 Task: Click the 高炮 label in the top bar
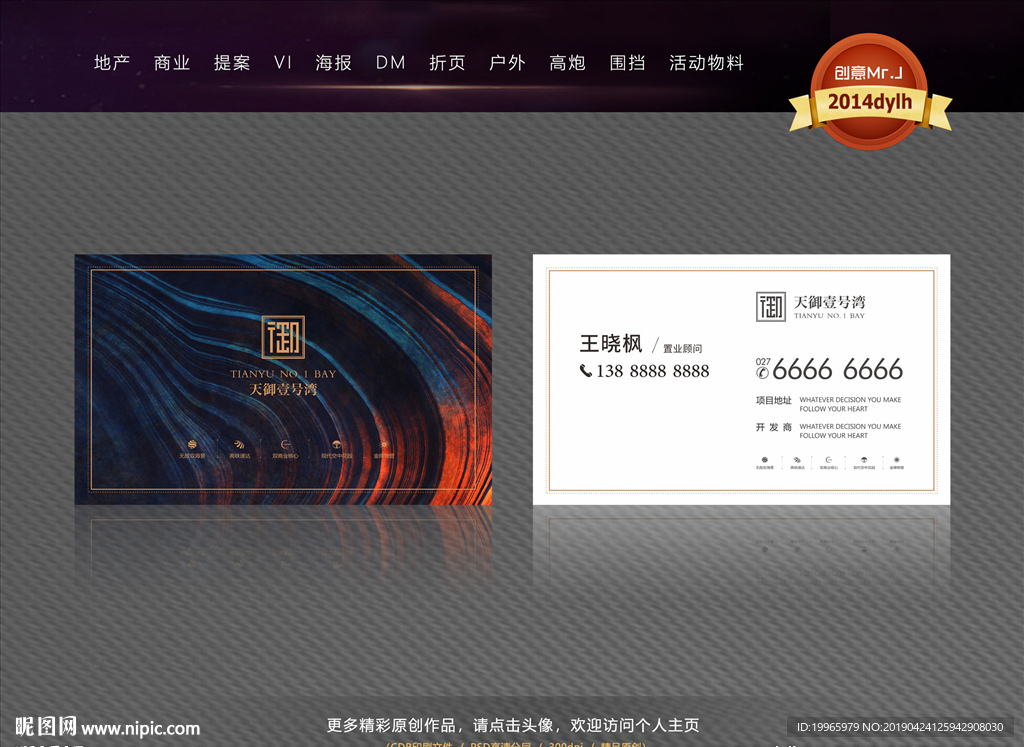(x=568, y=63)
